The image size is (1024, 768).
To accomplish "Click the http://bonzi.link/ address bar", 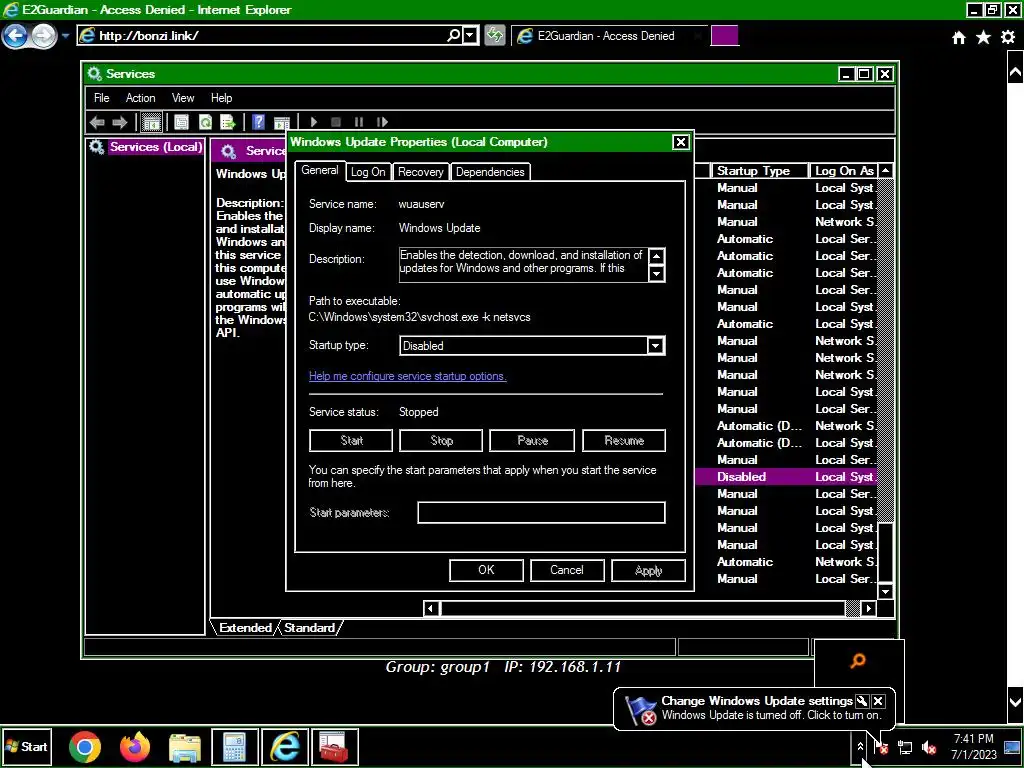I will [x=261, y=35].
